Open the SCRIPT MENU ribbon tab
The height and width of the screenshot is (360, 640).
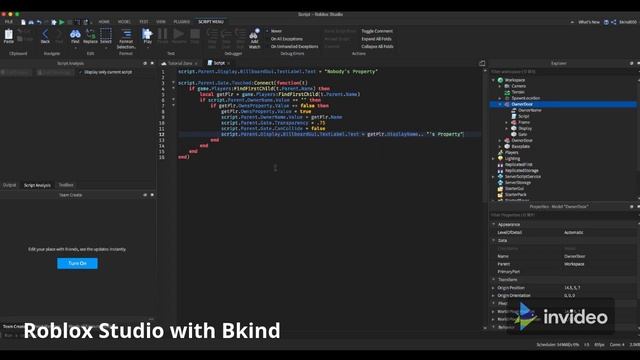coord(211,22)
